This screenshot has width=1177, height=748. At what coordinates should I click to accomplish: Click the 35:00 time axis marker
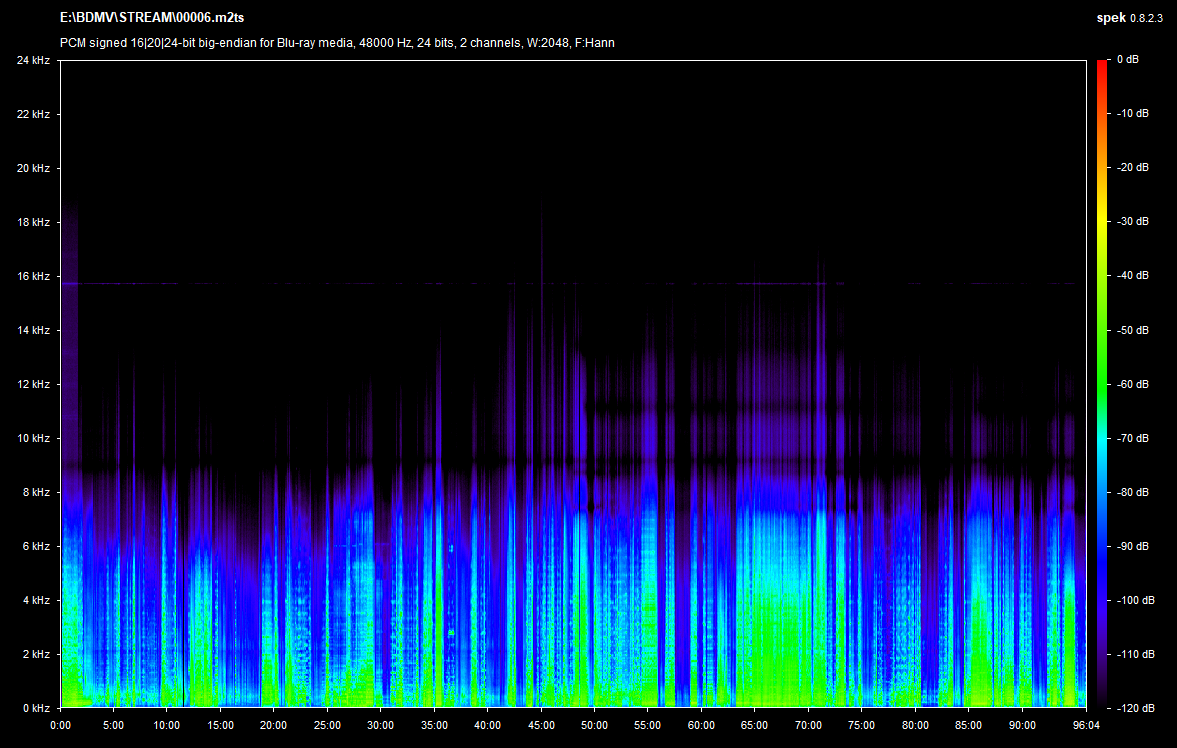click(x=434, y=725)
